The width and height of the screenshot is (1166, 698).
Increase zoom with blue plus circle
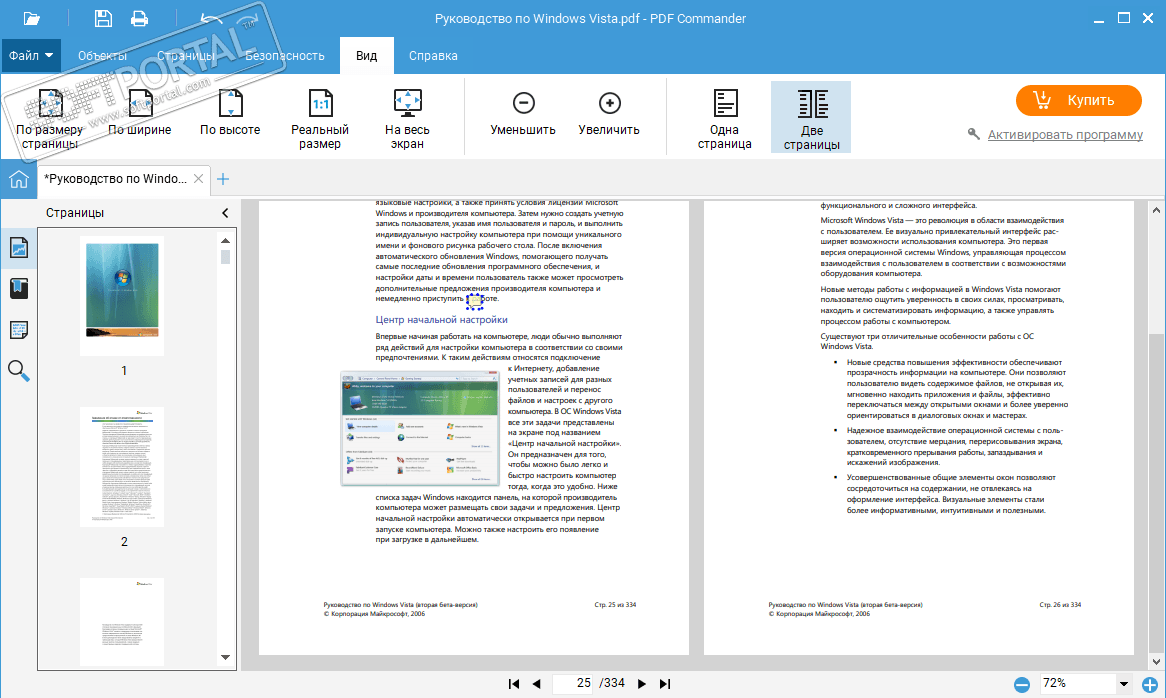(1150, 685)
